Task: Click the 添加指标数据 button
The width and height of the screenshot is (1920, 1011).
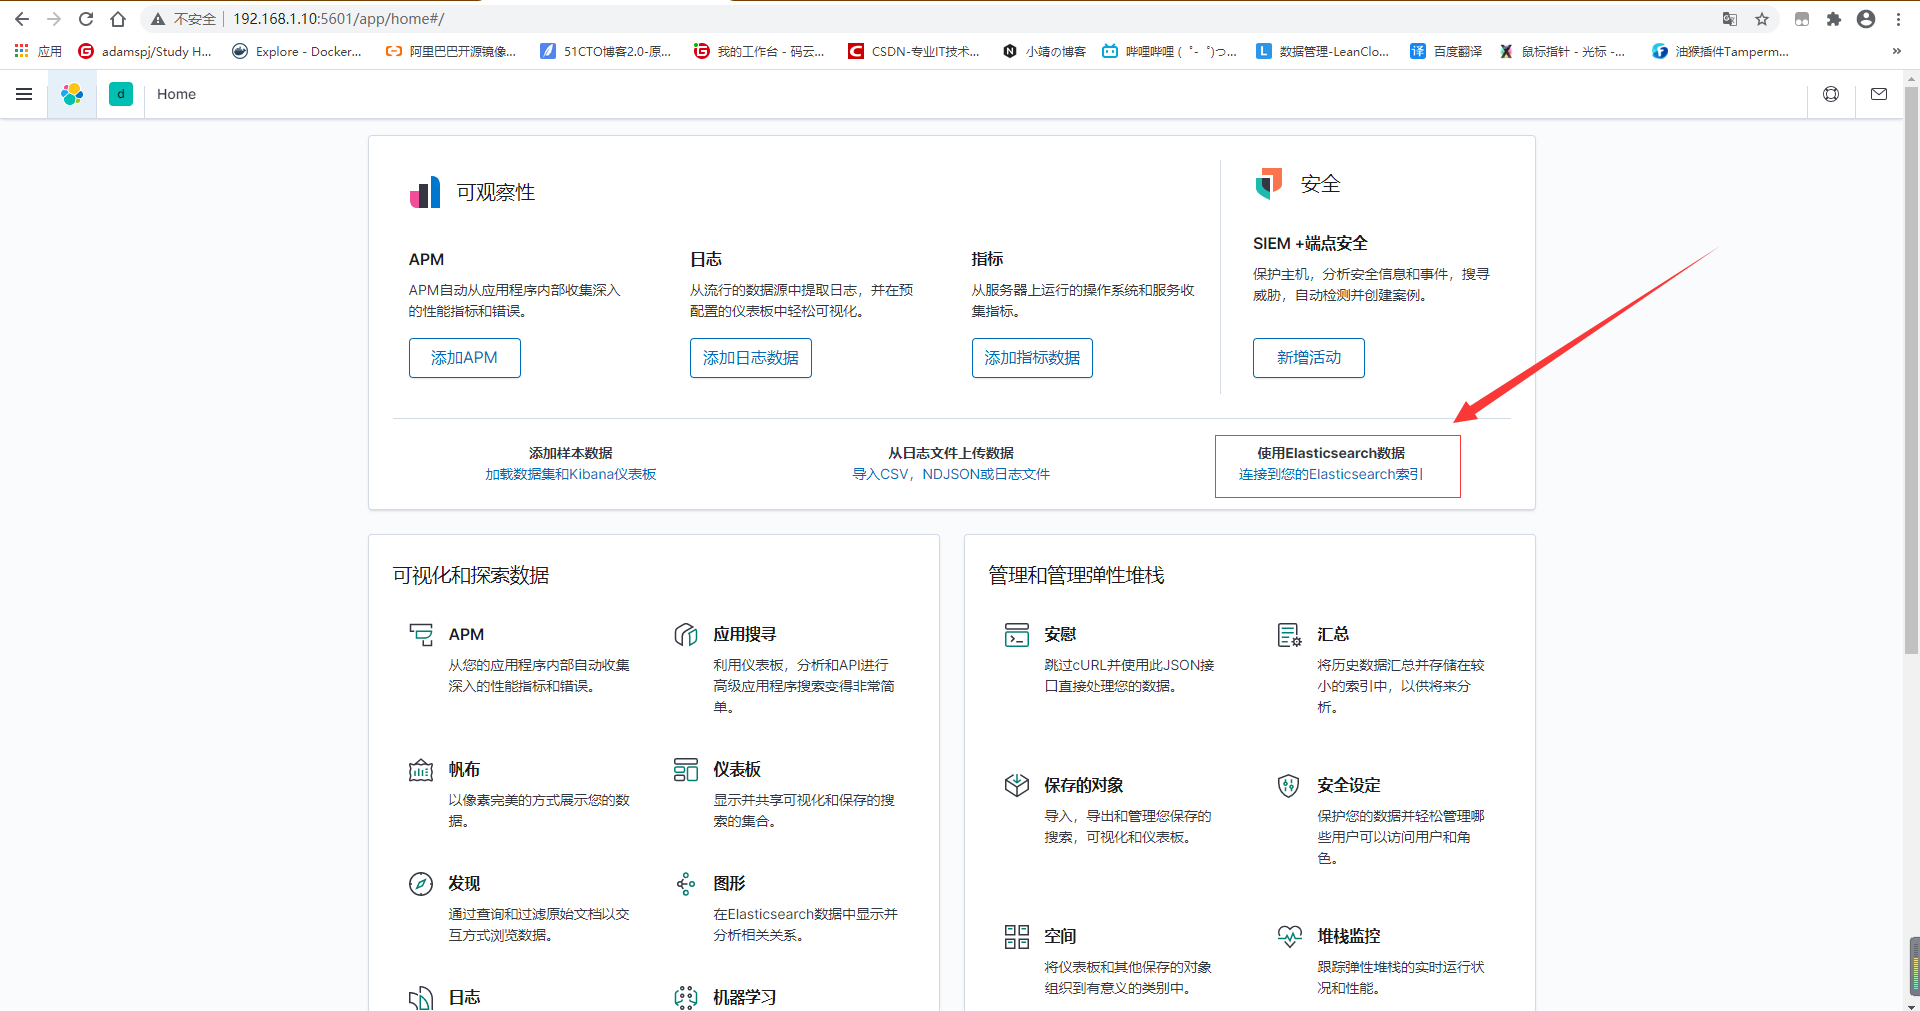Action: coord(1032,358)
